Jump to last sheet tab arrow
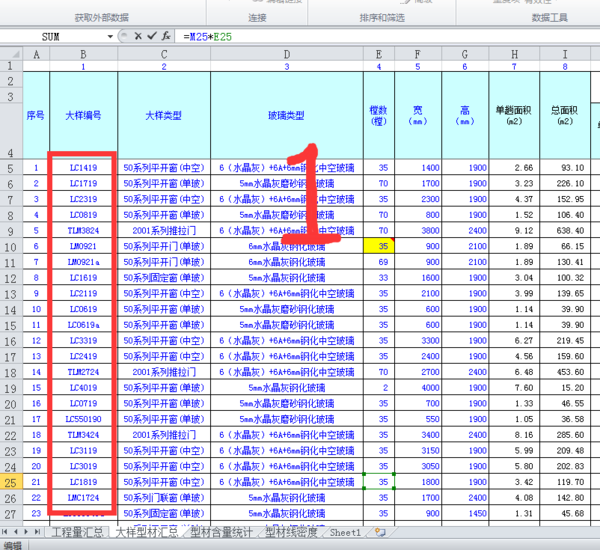Image resolution: width=600 pixels, height=550 pixels. 37,532
